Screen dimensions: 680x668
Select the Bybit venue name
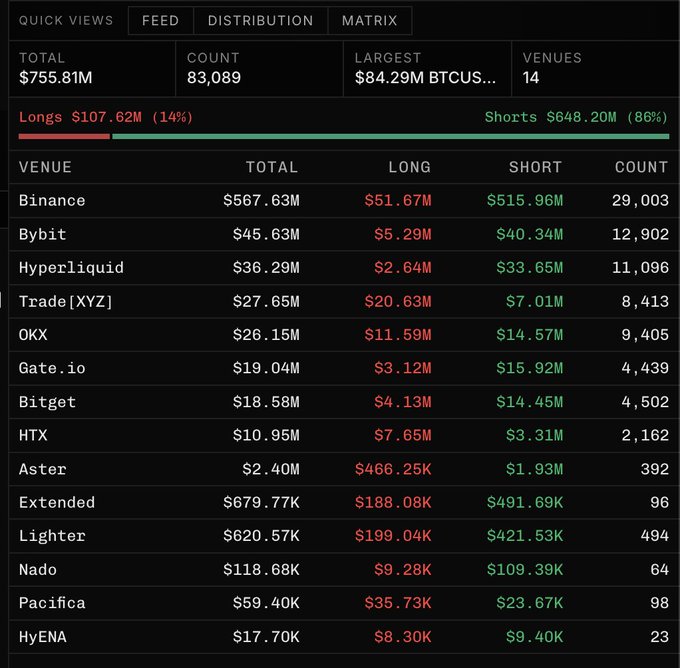pos(42,234)
